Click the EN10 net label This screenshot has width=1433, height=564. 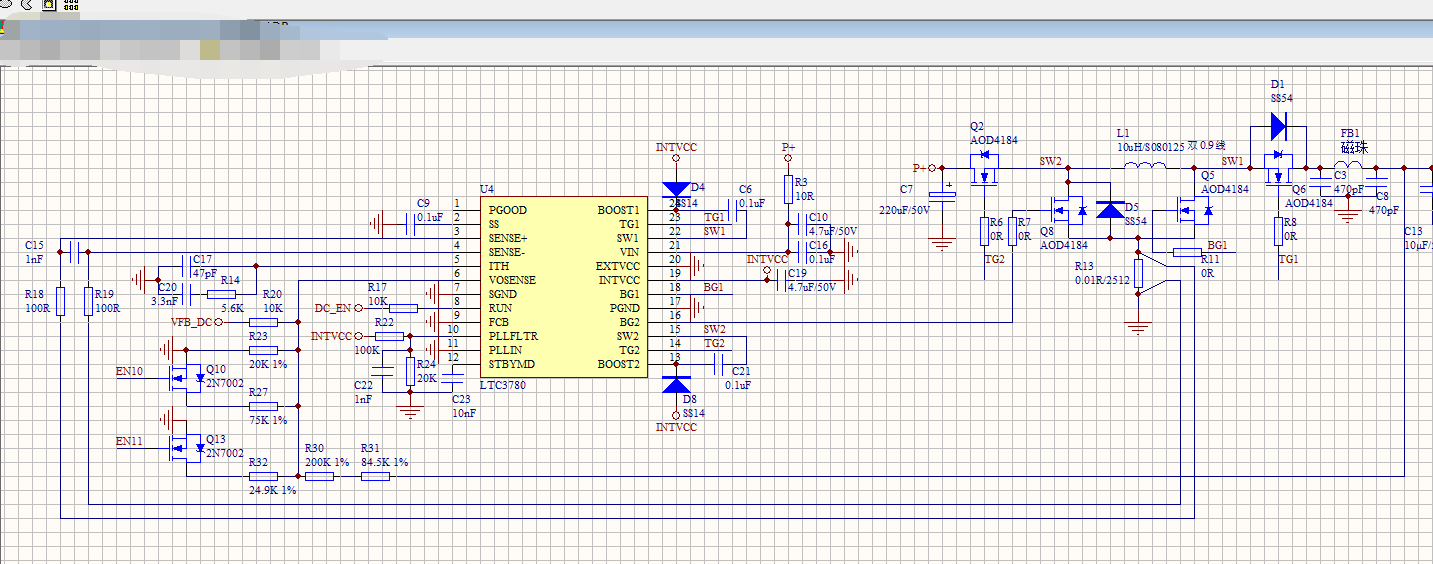tap(129, 371)
